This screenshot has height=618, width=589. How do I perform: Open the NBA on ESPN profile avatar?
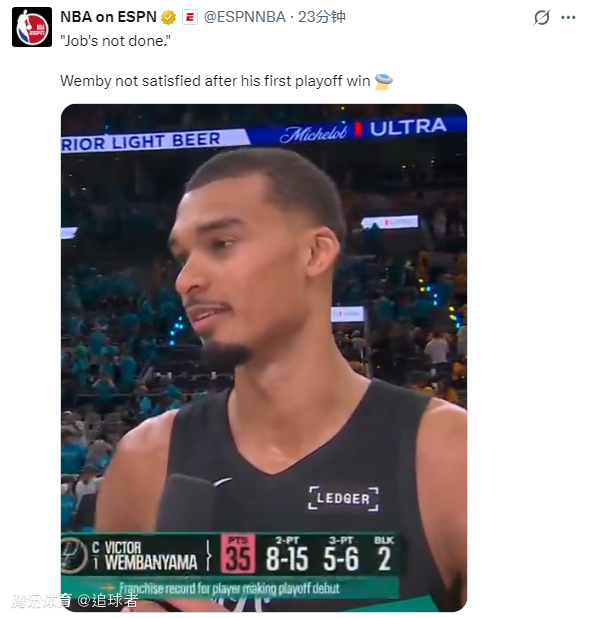32,27
